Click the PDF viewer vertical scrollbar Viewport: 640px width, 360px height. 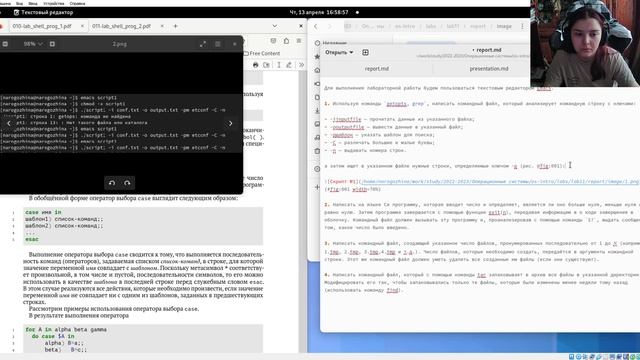[x=303, y=212]
